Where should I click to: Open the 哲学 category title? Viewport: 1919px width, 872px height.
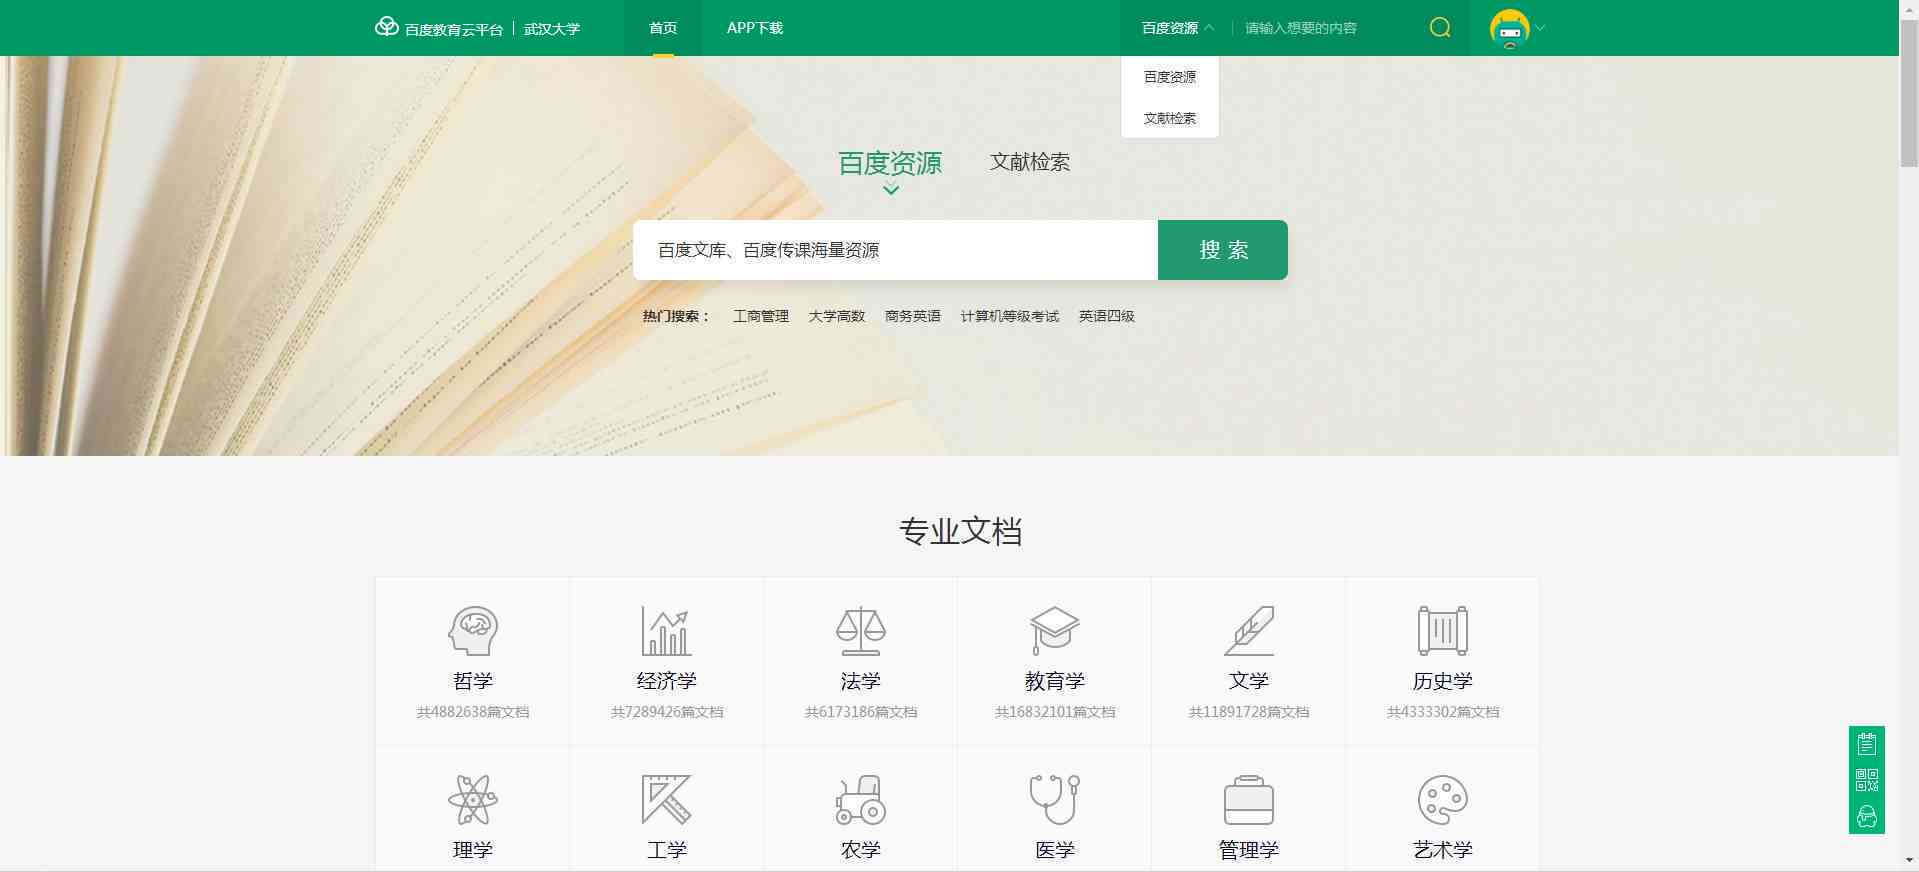(473, 681)
